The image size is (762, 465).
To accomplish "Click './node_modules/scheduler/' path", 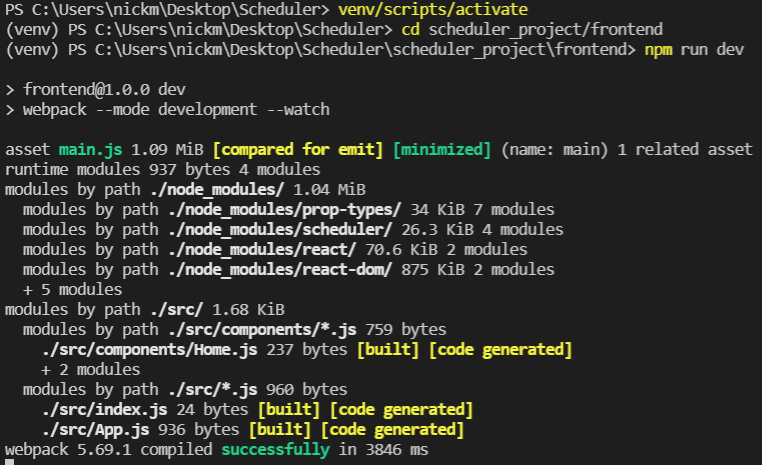I will 280,229.
